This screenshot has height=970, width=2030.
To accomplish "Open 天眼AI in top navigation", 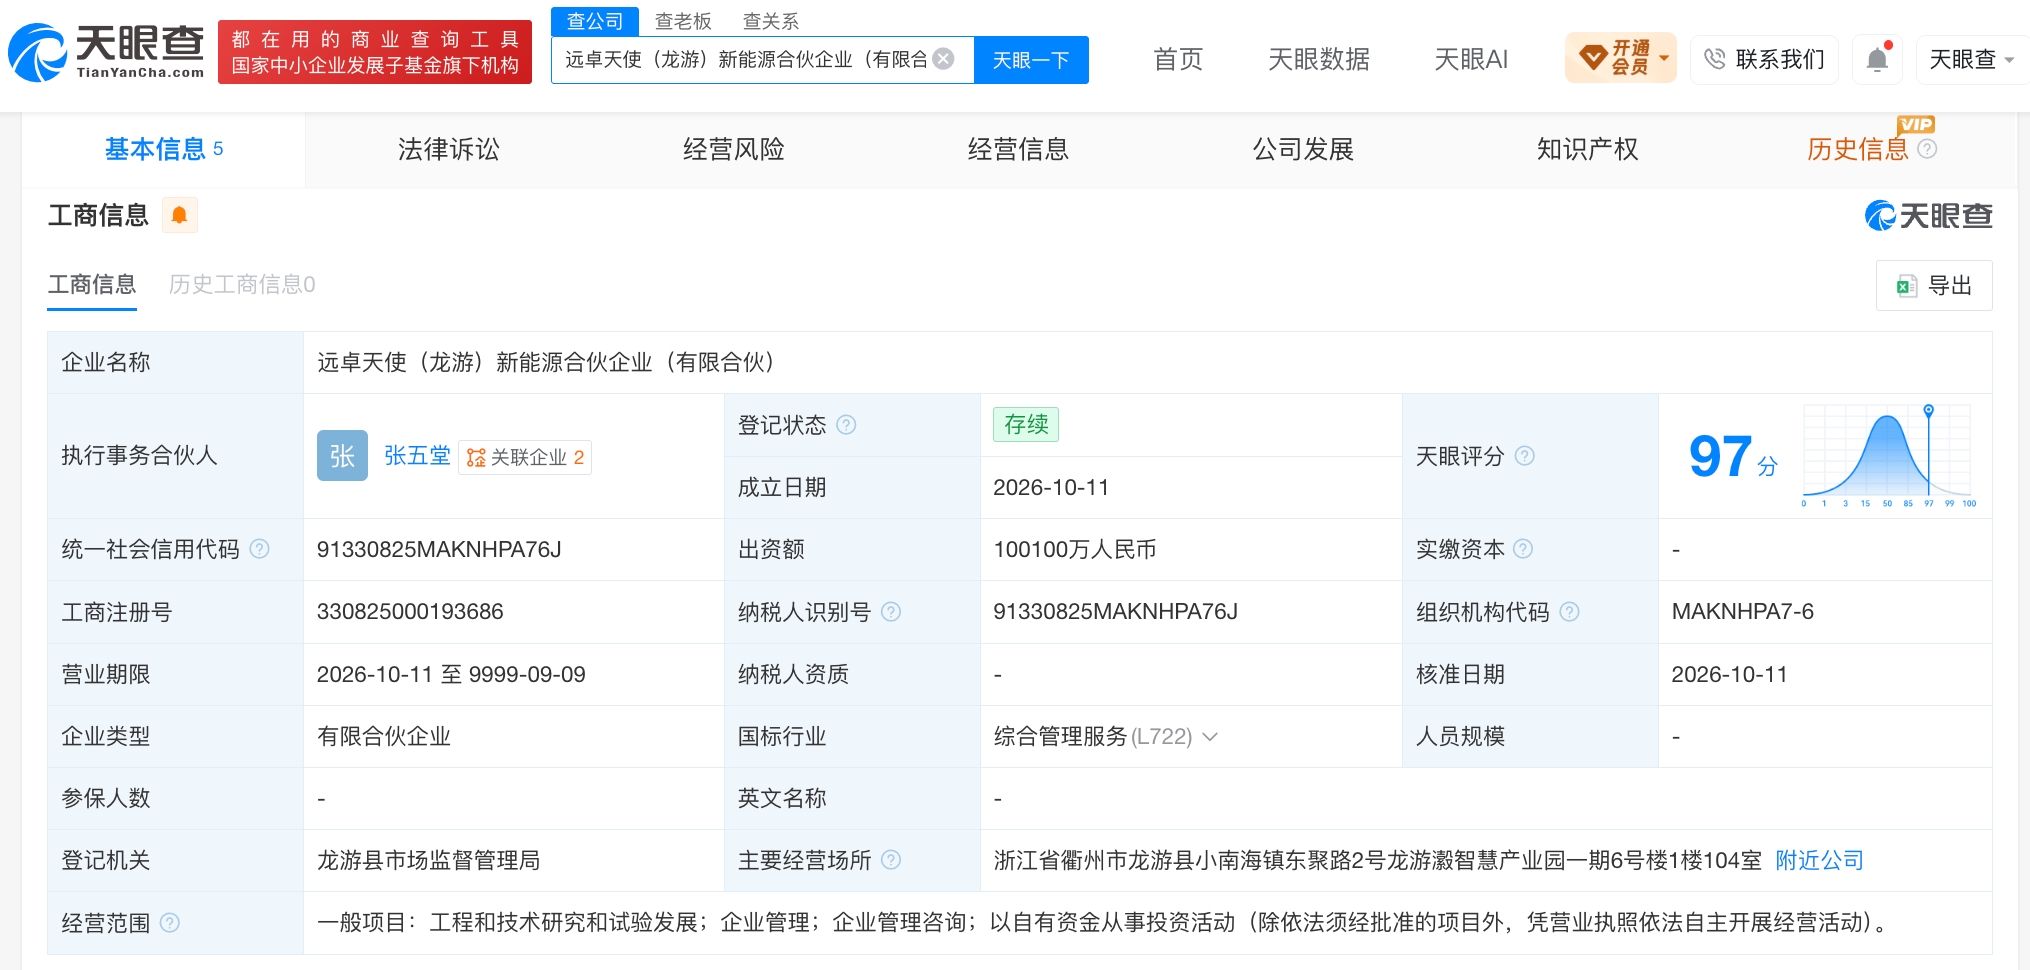I will (1471, 60).
